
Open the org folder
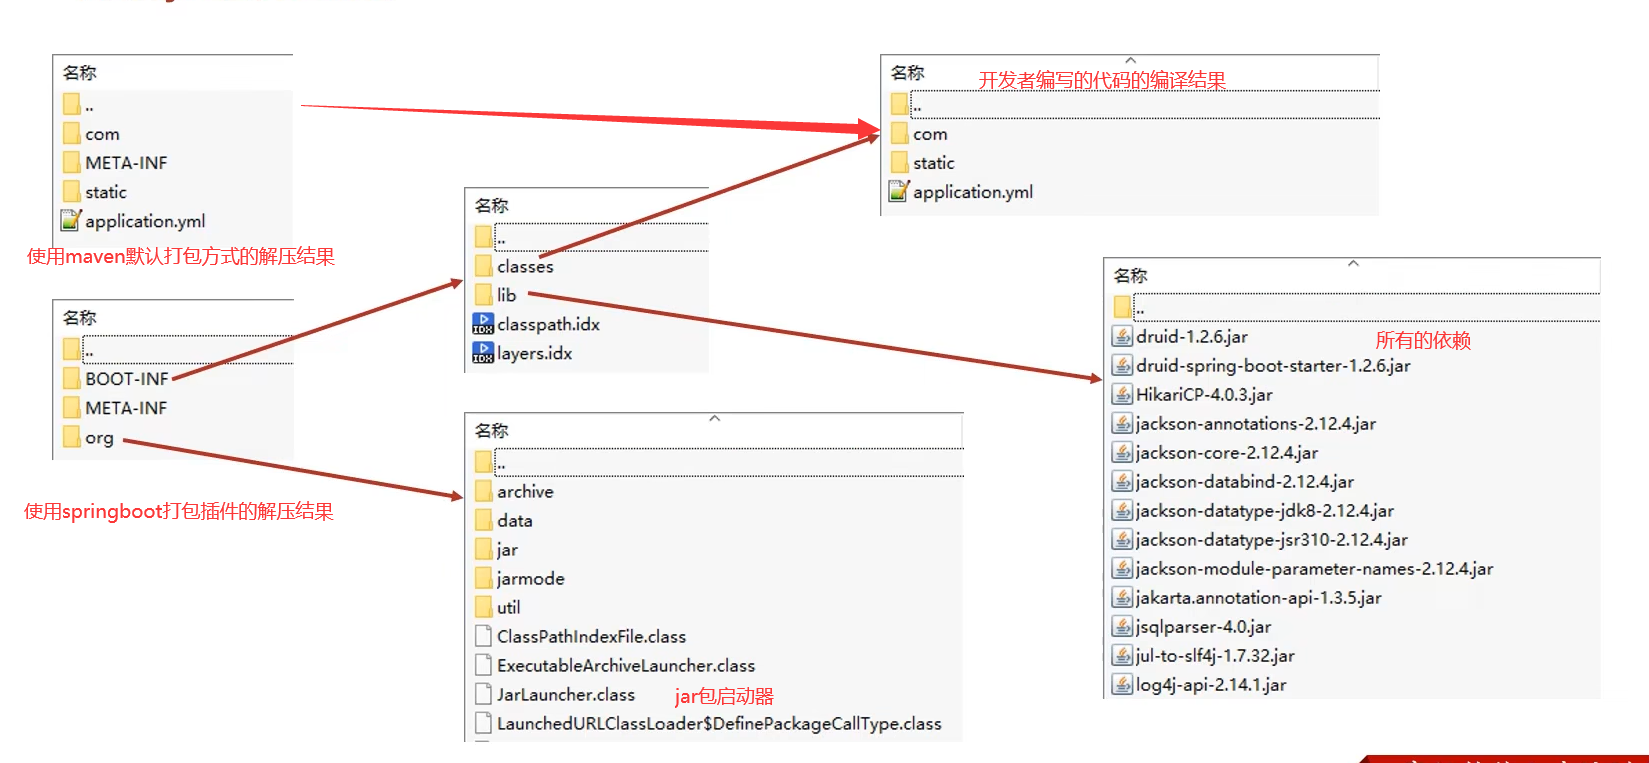99,437
